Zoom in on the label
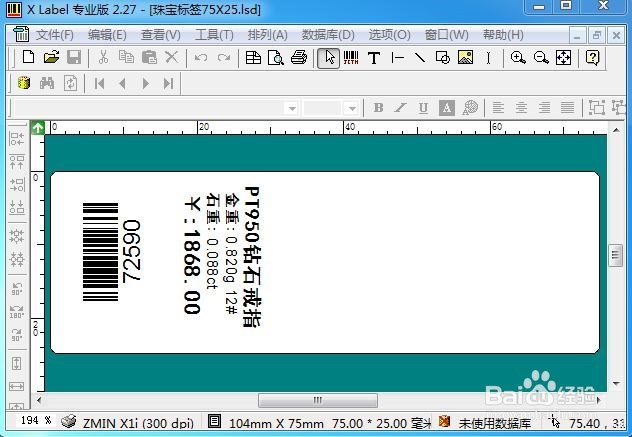This screenshot has width=632, height=437. [x=518, y=58]
